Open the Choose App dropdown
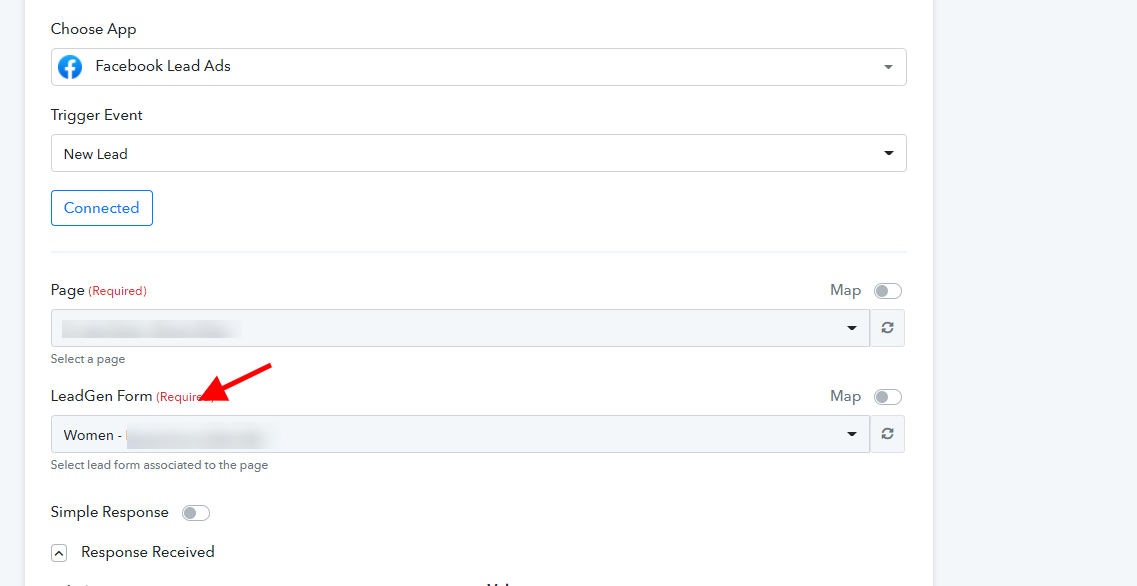This screenshot has height=586, width=1137. click(478, 67)
